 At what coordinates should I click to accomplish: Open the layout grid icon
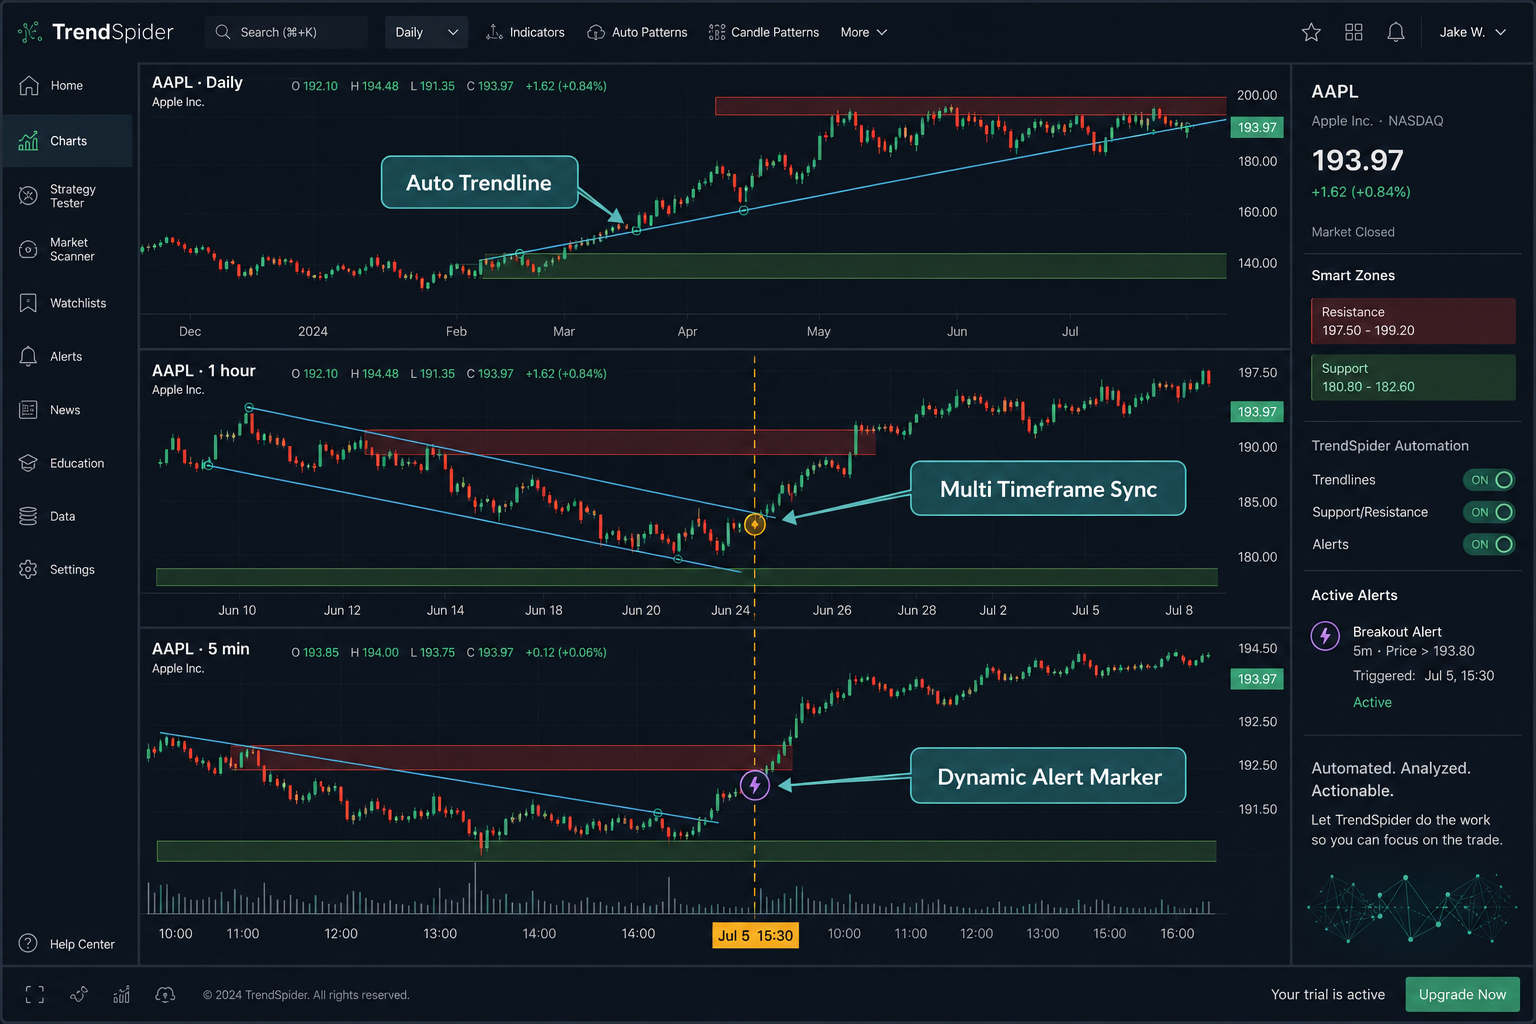1354,32
